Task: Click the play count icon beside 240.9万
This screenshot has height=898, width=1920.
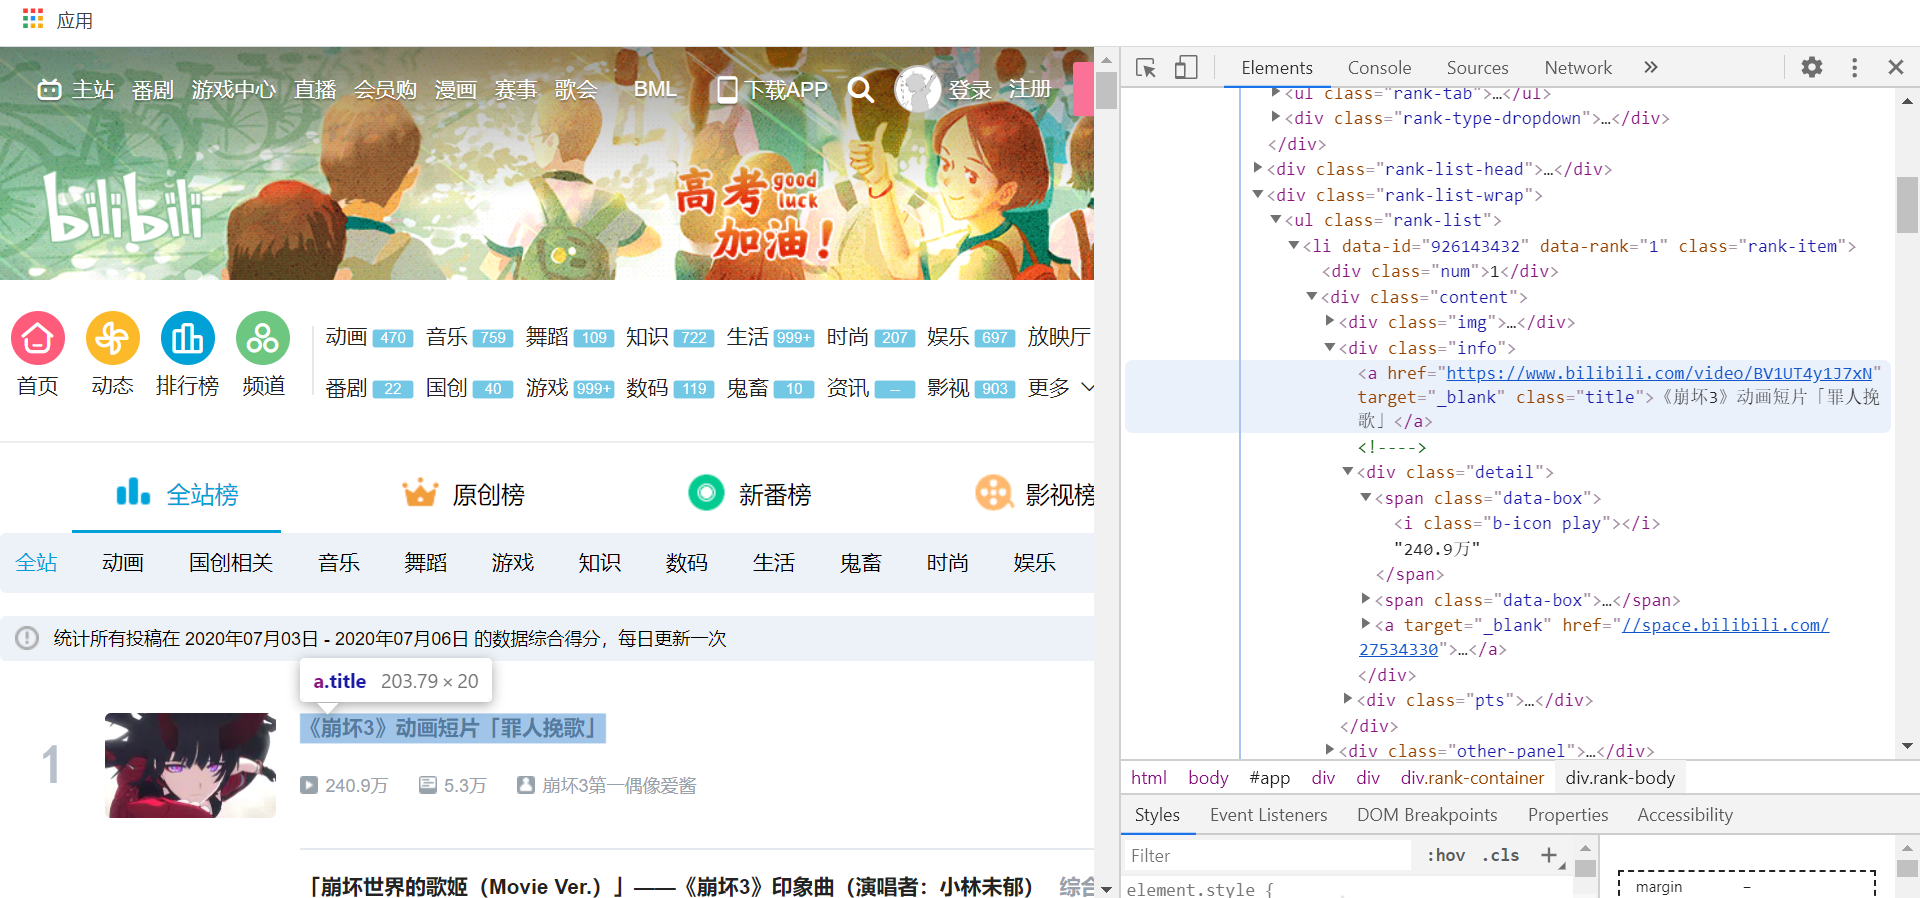Action: tap(309, 785)
